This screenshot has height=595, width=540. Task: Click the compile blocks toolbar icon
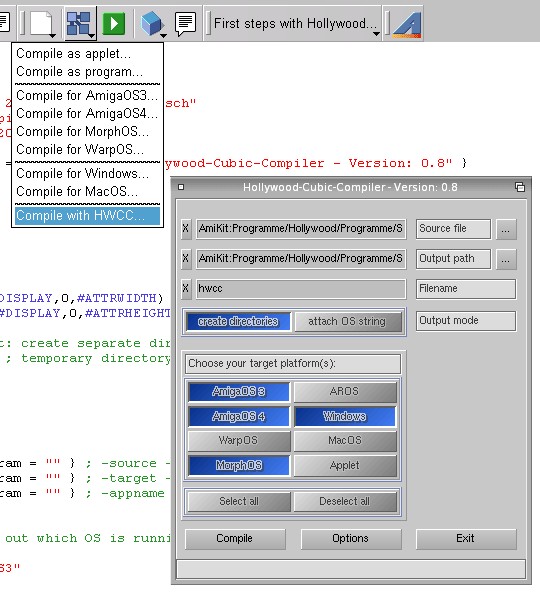tap(78, 24)
